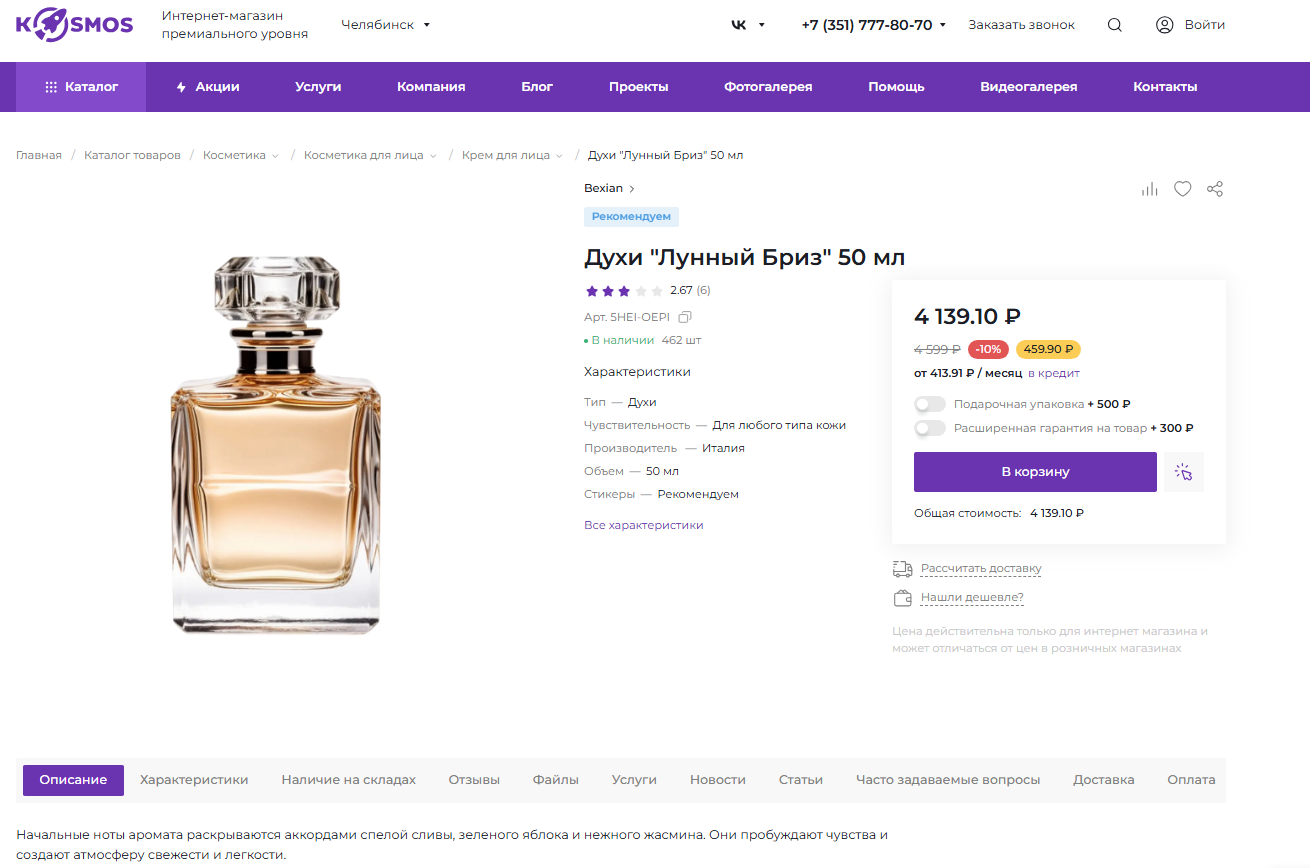This screenshot has height=868, width=1310.
Task: Click the one-click buy cursor icon
Action: coord(1184,472)
